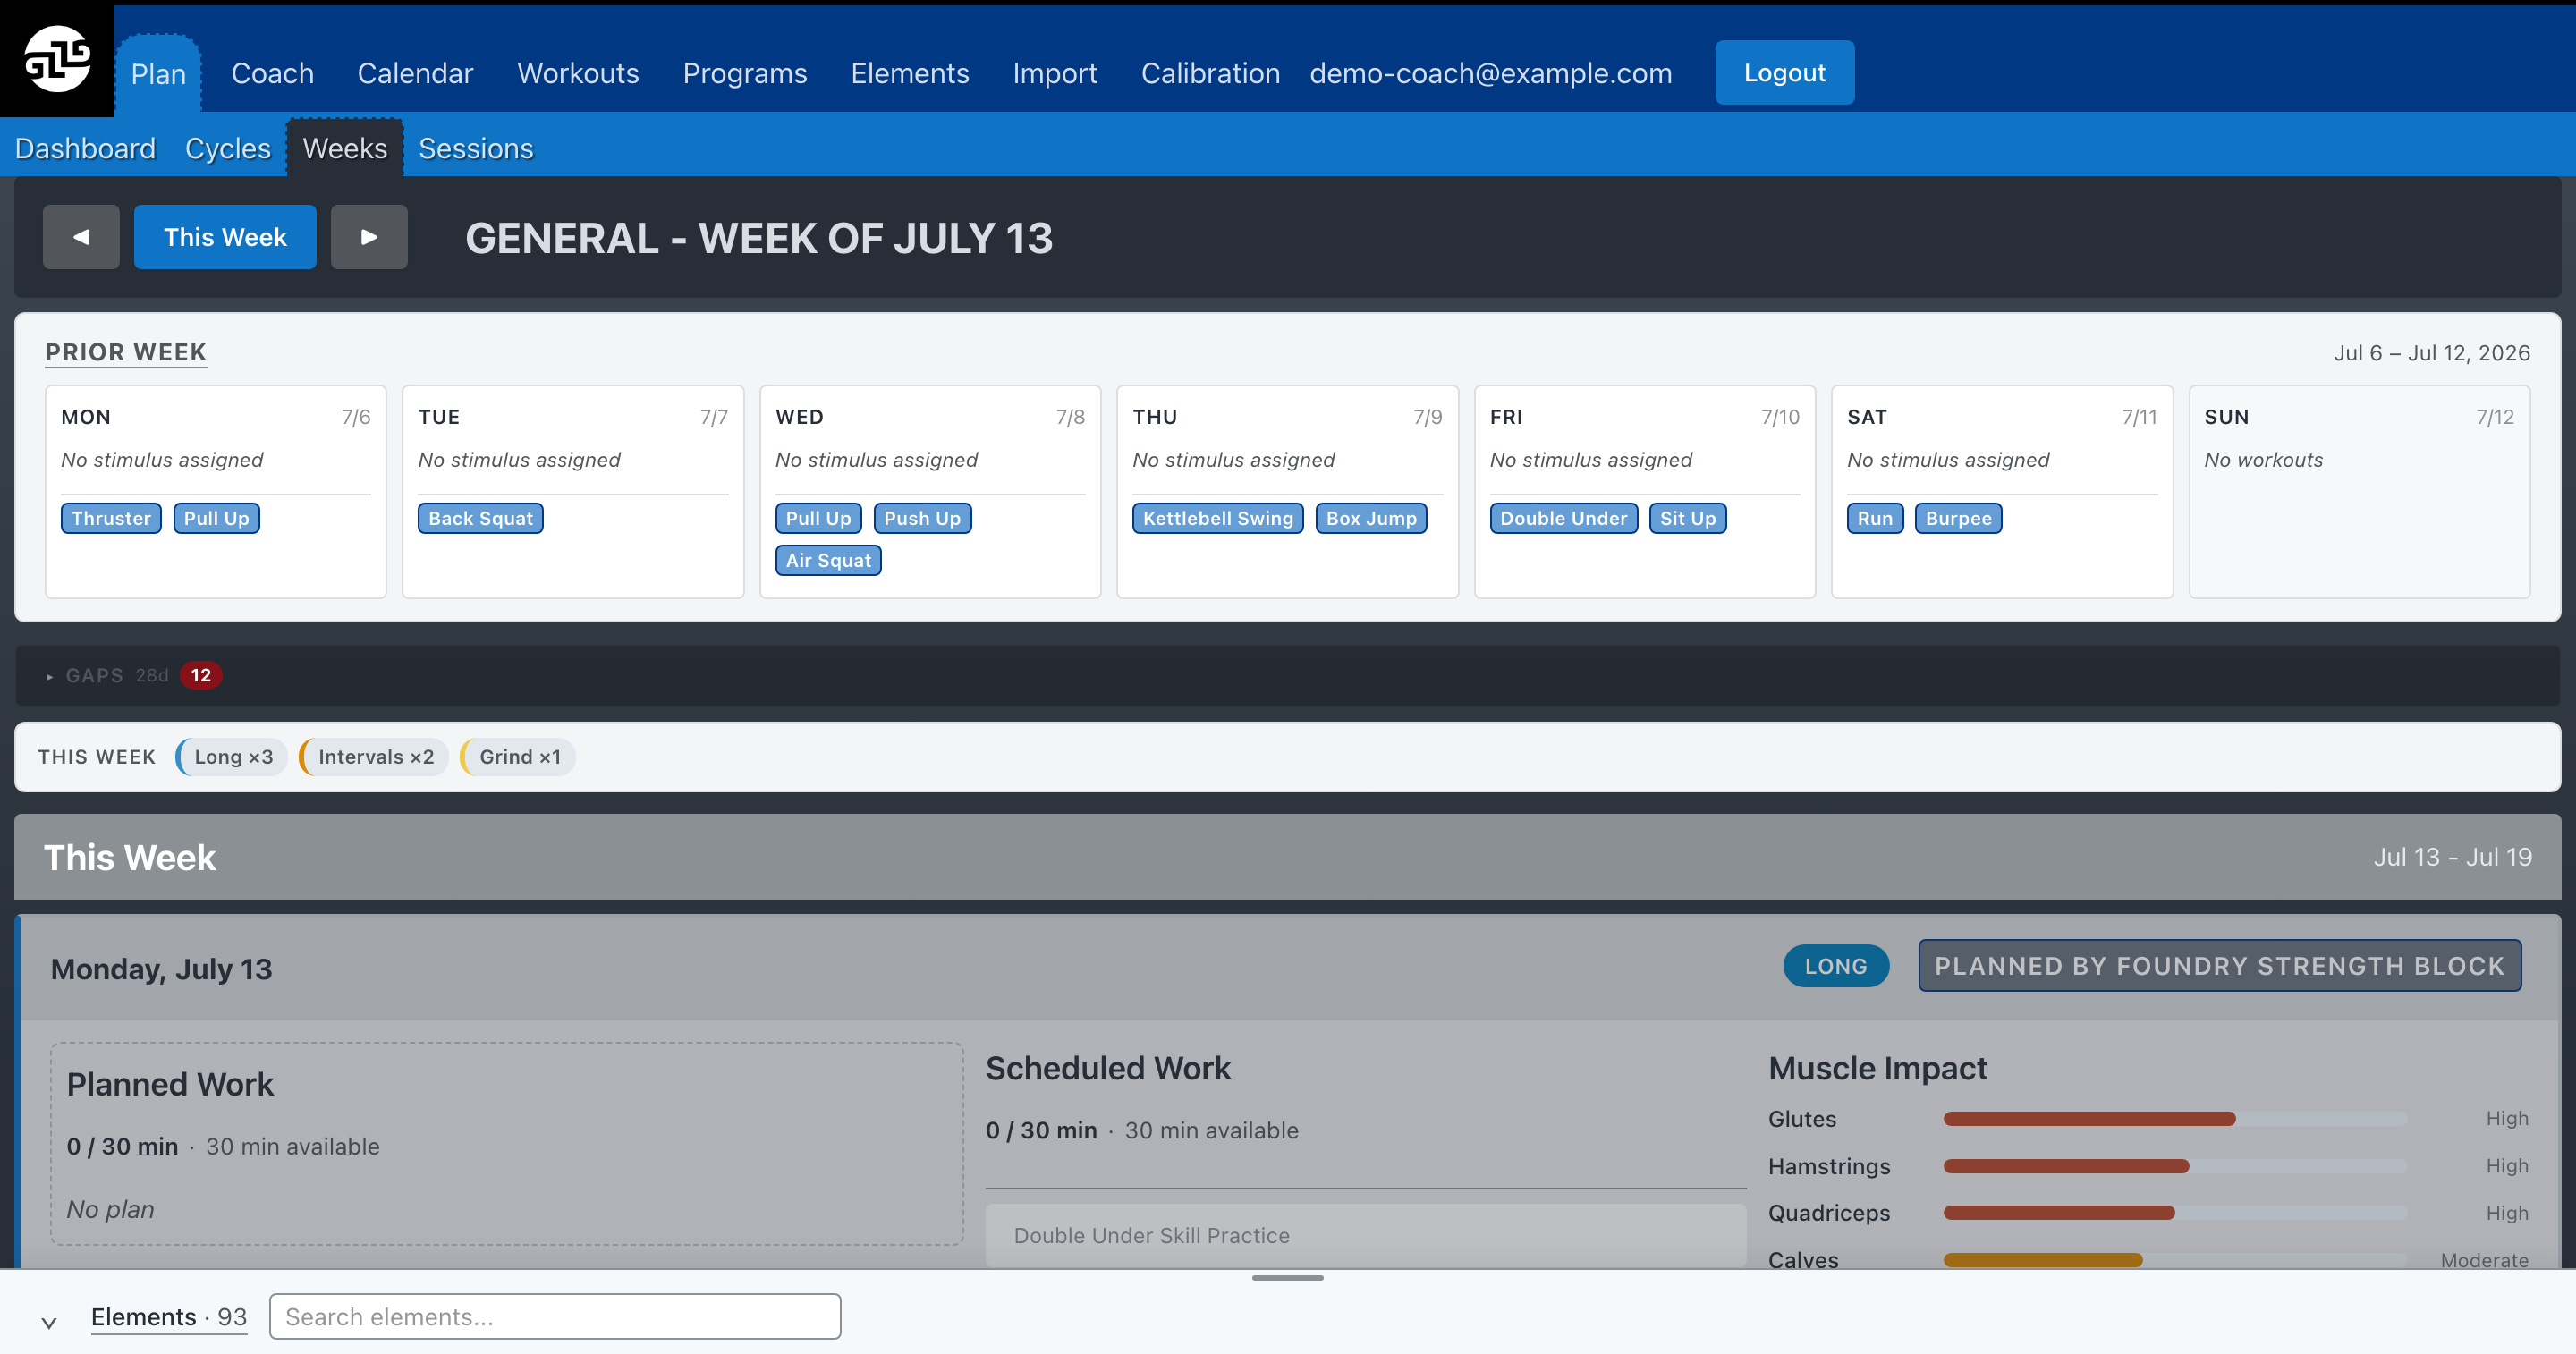Click Kettlebell Swing tag on Thursday
This screenshot has width=2576, height=1354.
click(1218, 518)
